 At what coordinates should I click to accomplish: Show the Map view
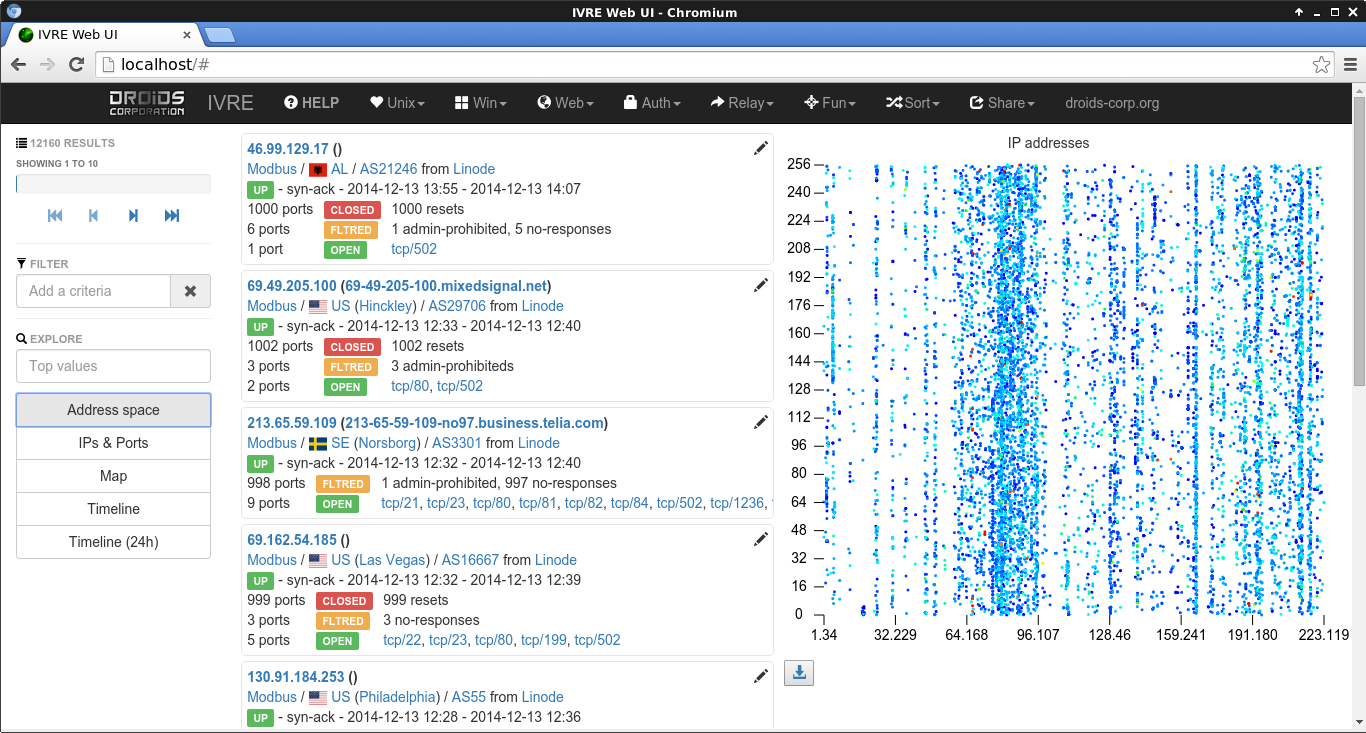tap(113, 476)
